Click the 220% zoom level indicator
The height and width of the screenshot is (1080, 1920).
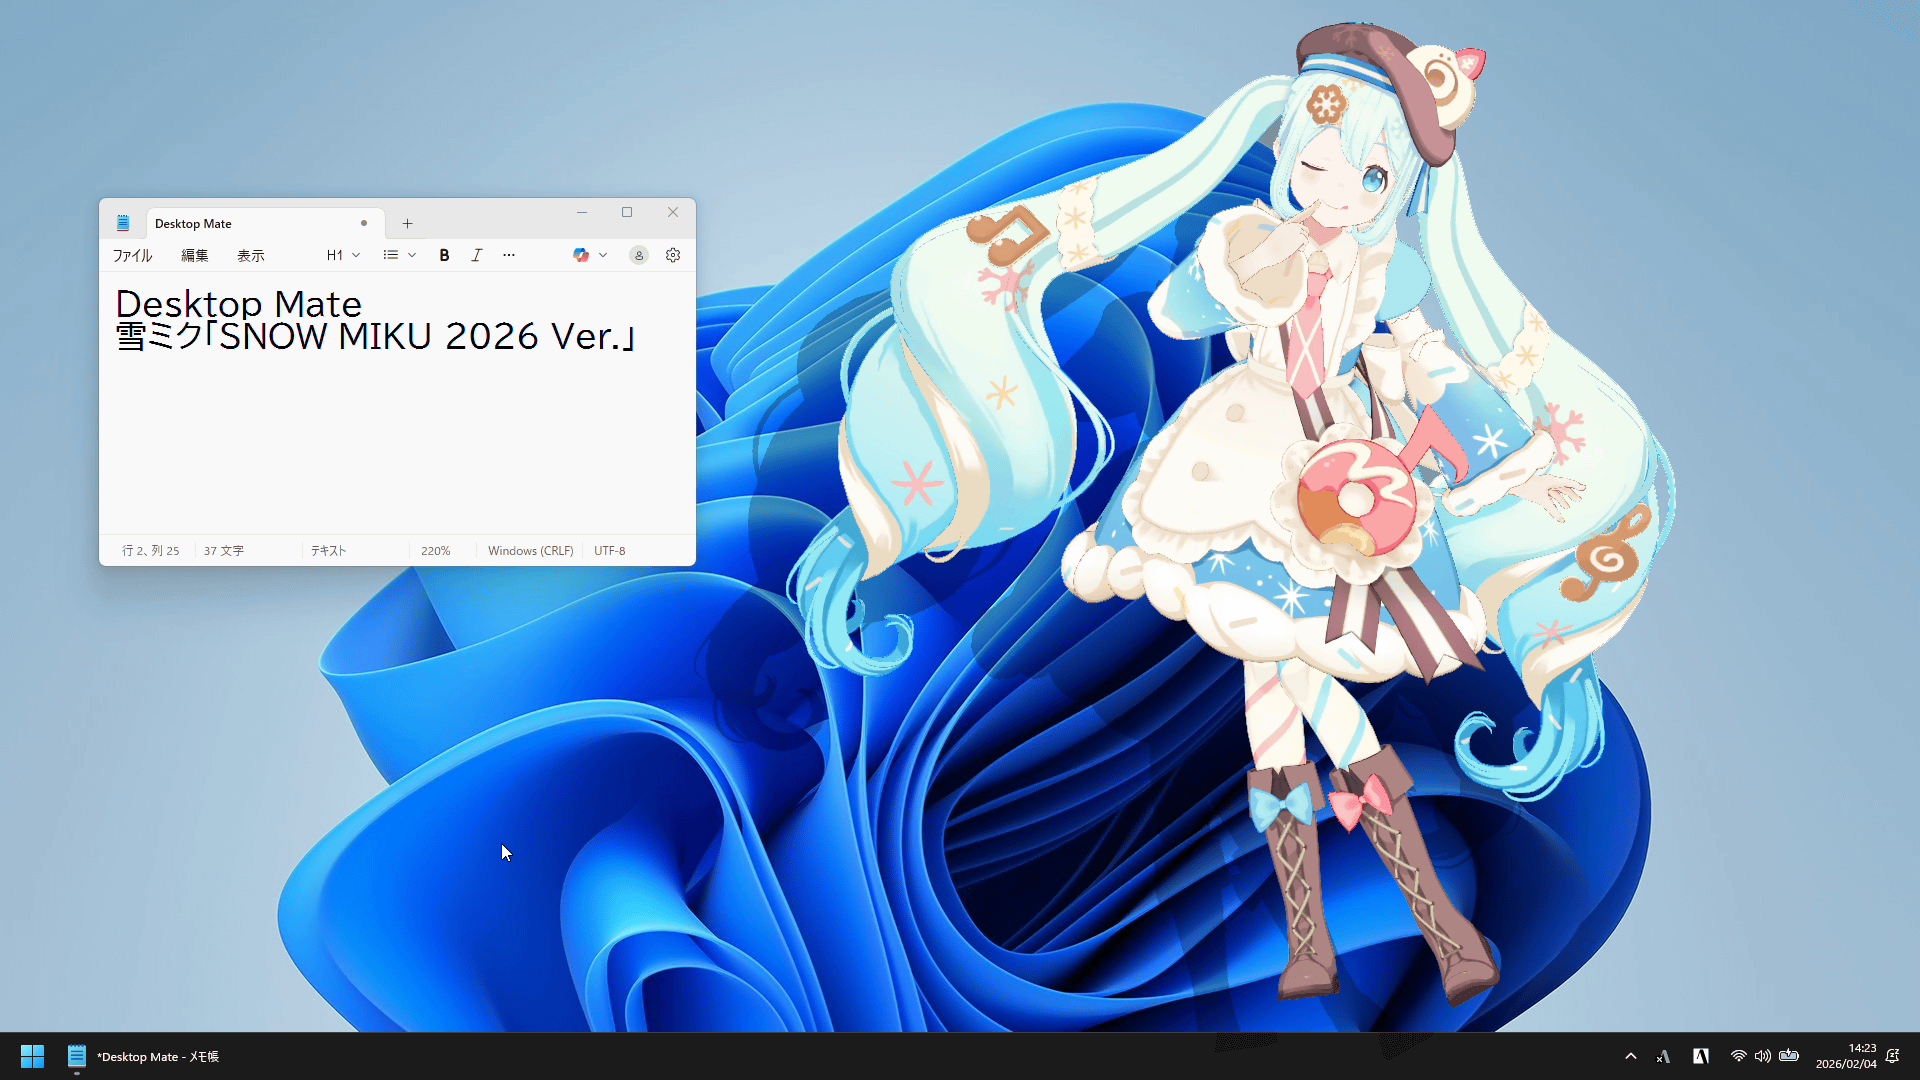[x=435, y=551]
